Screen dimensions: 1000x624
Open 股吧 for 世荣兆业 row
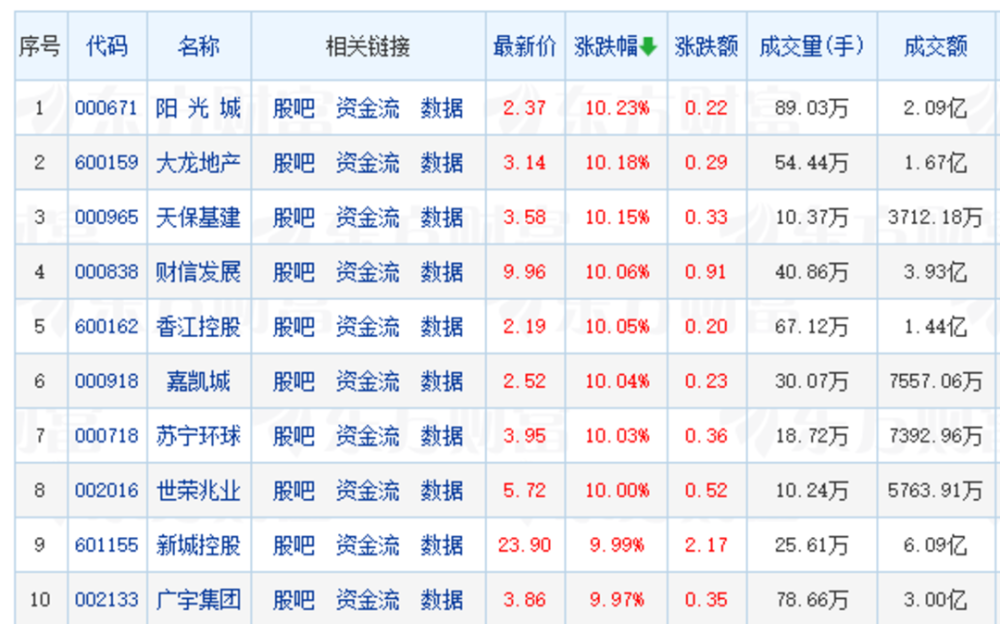pyautogui.click(x=294, y=491)
